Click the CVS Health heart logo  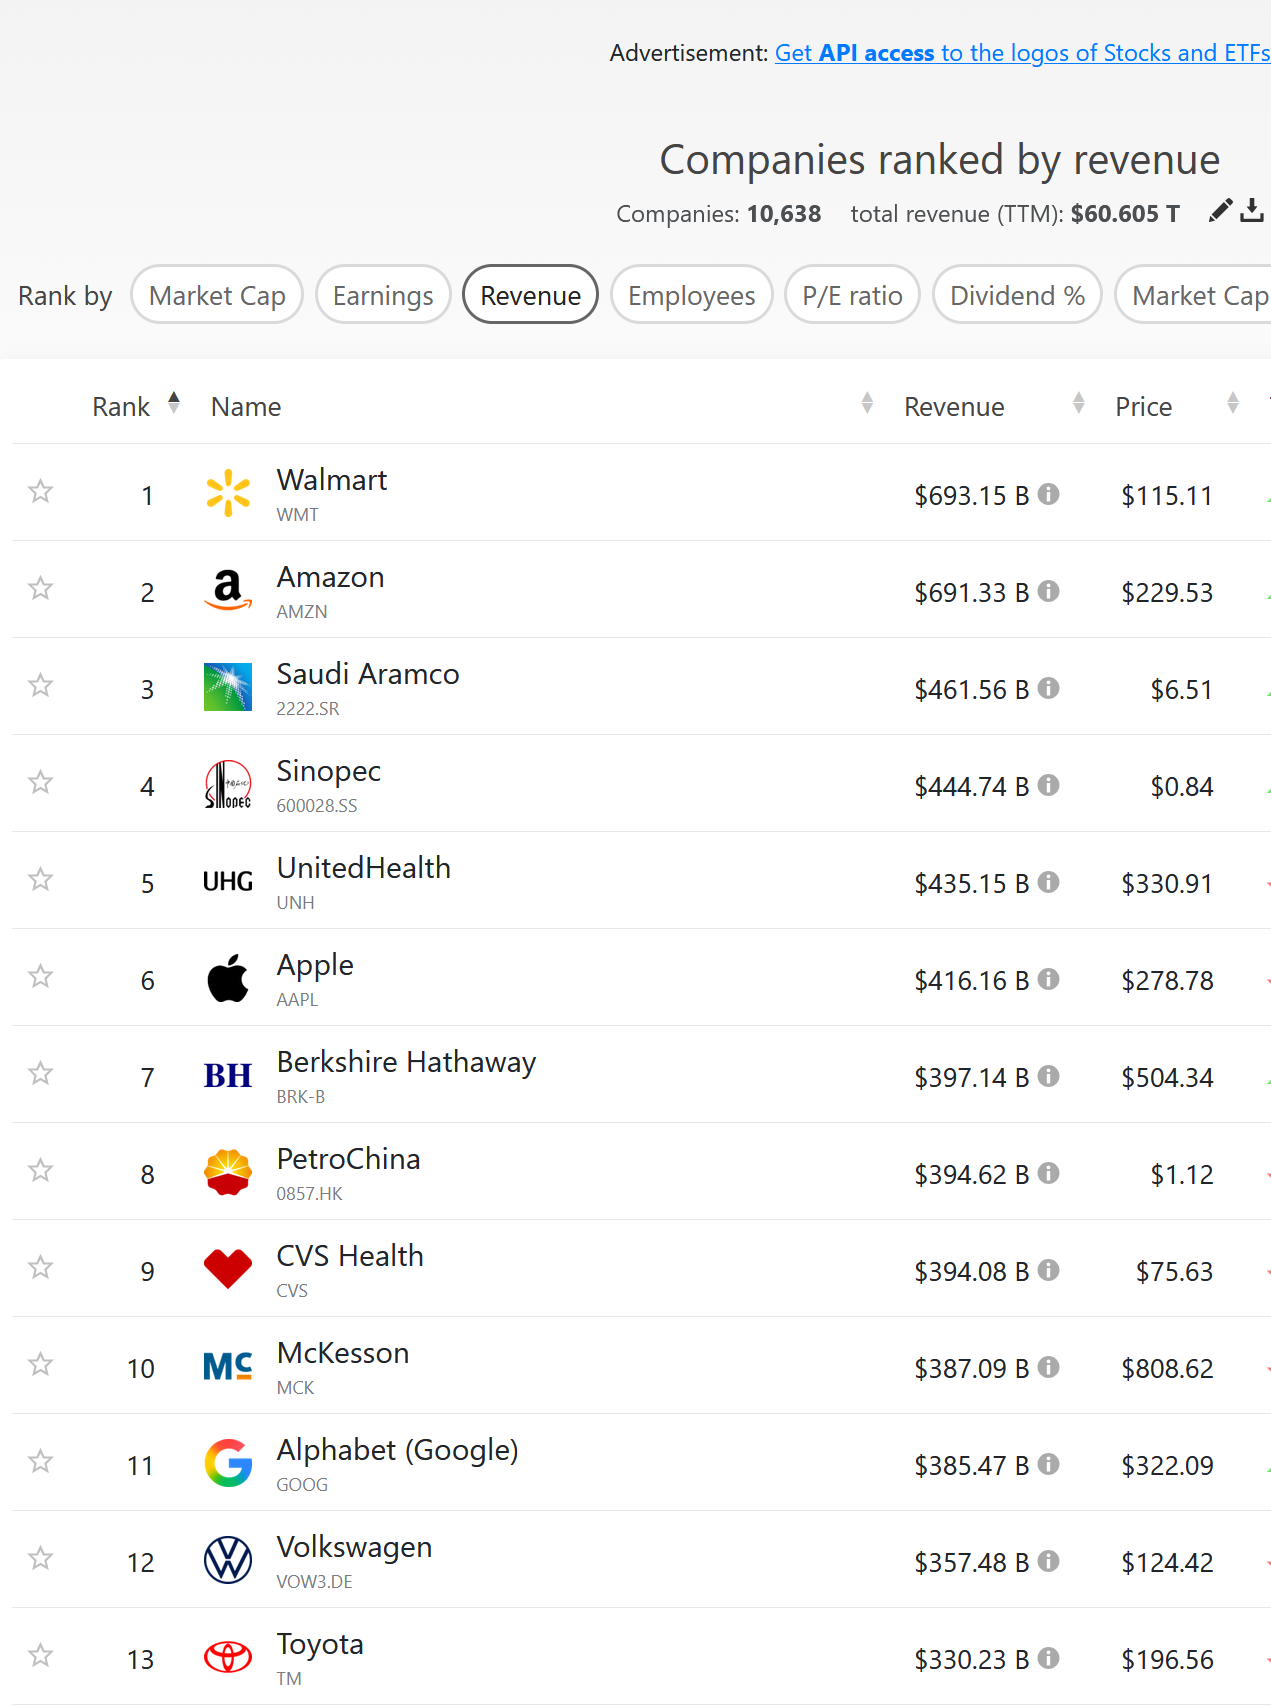click(228, 1269)
